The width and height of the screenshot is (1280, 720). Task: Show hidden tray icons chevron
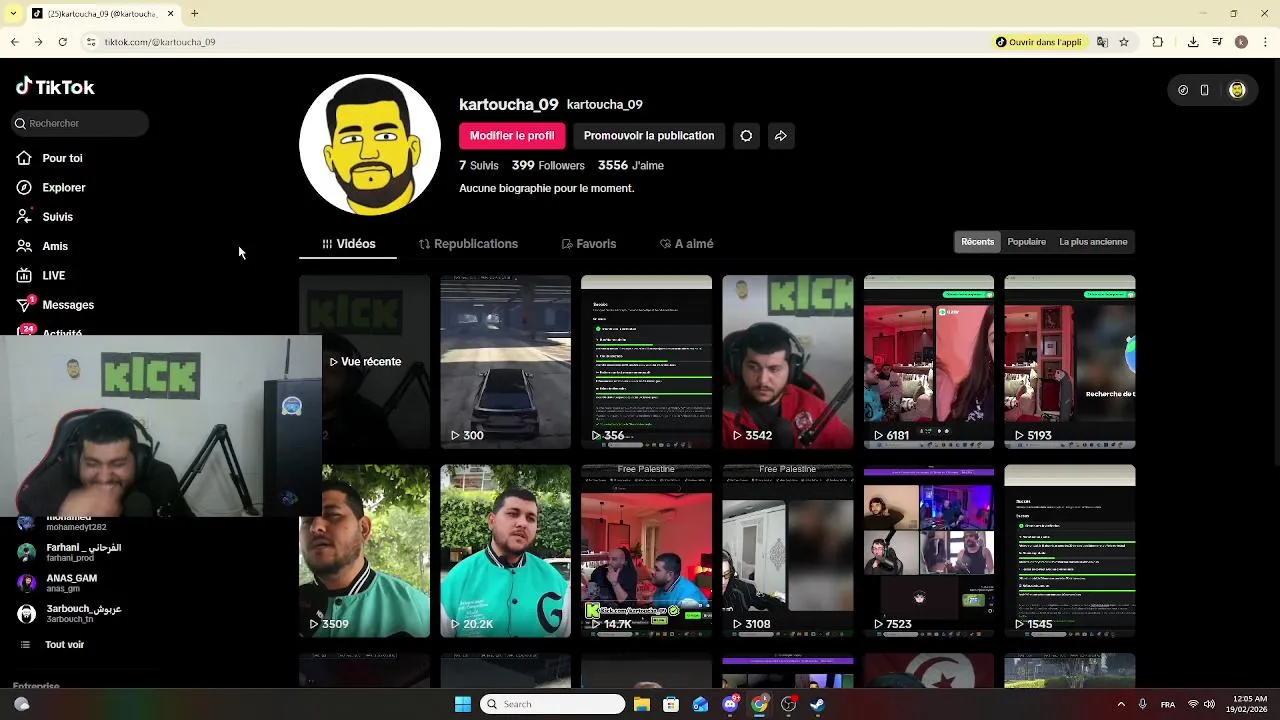[1120, 704]
